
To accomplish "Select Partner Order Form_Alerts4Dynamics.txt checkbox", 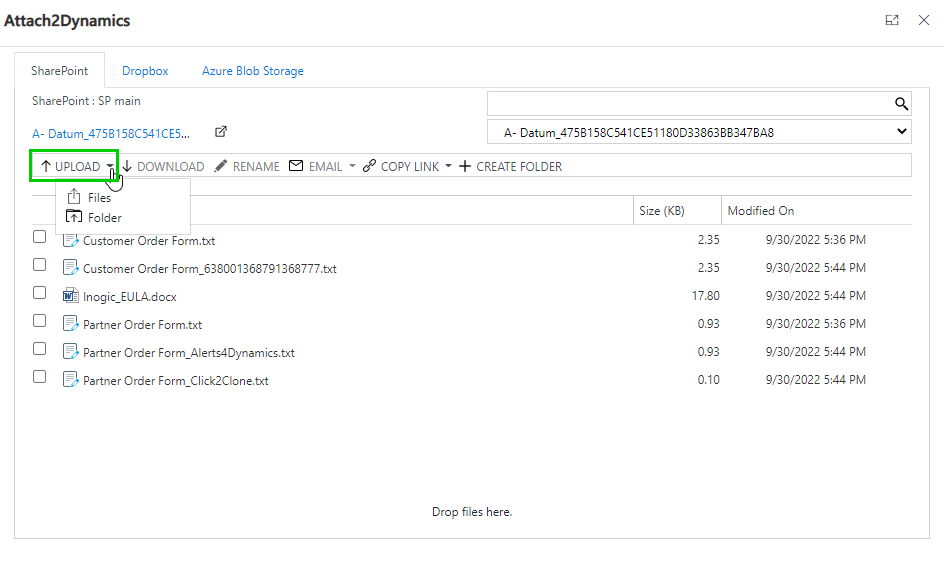I will point(39,348).
